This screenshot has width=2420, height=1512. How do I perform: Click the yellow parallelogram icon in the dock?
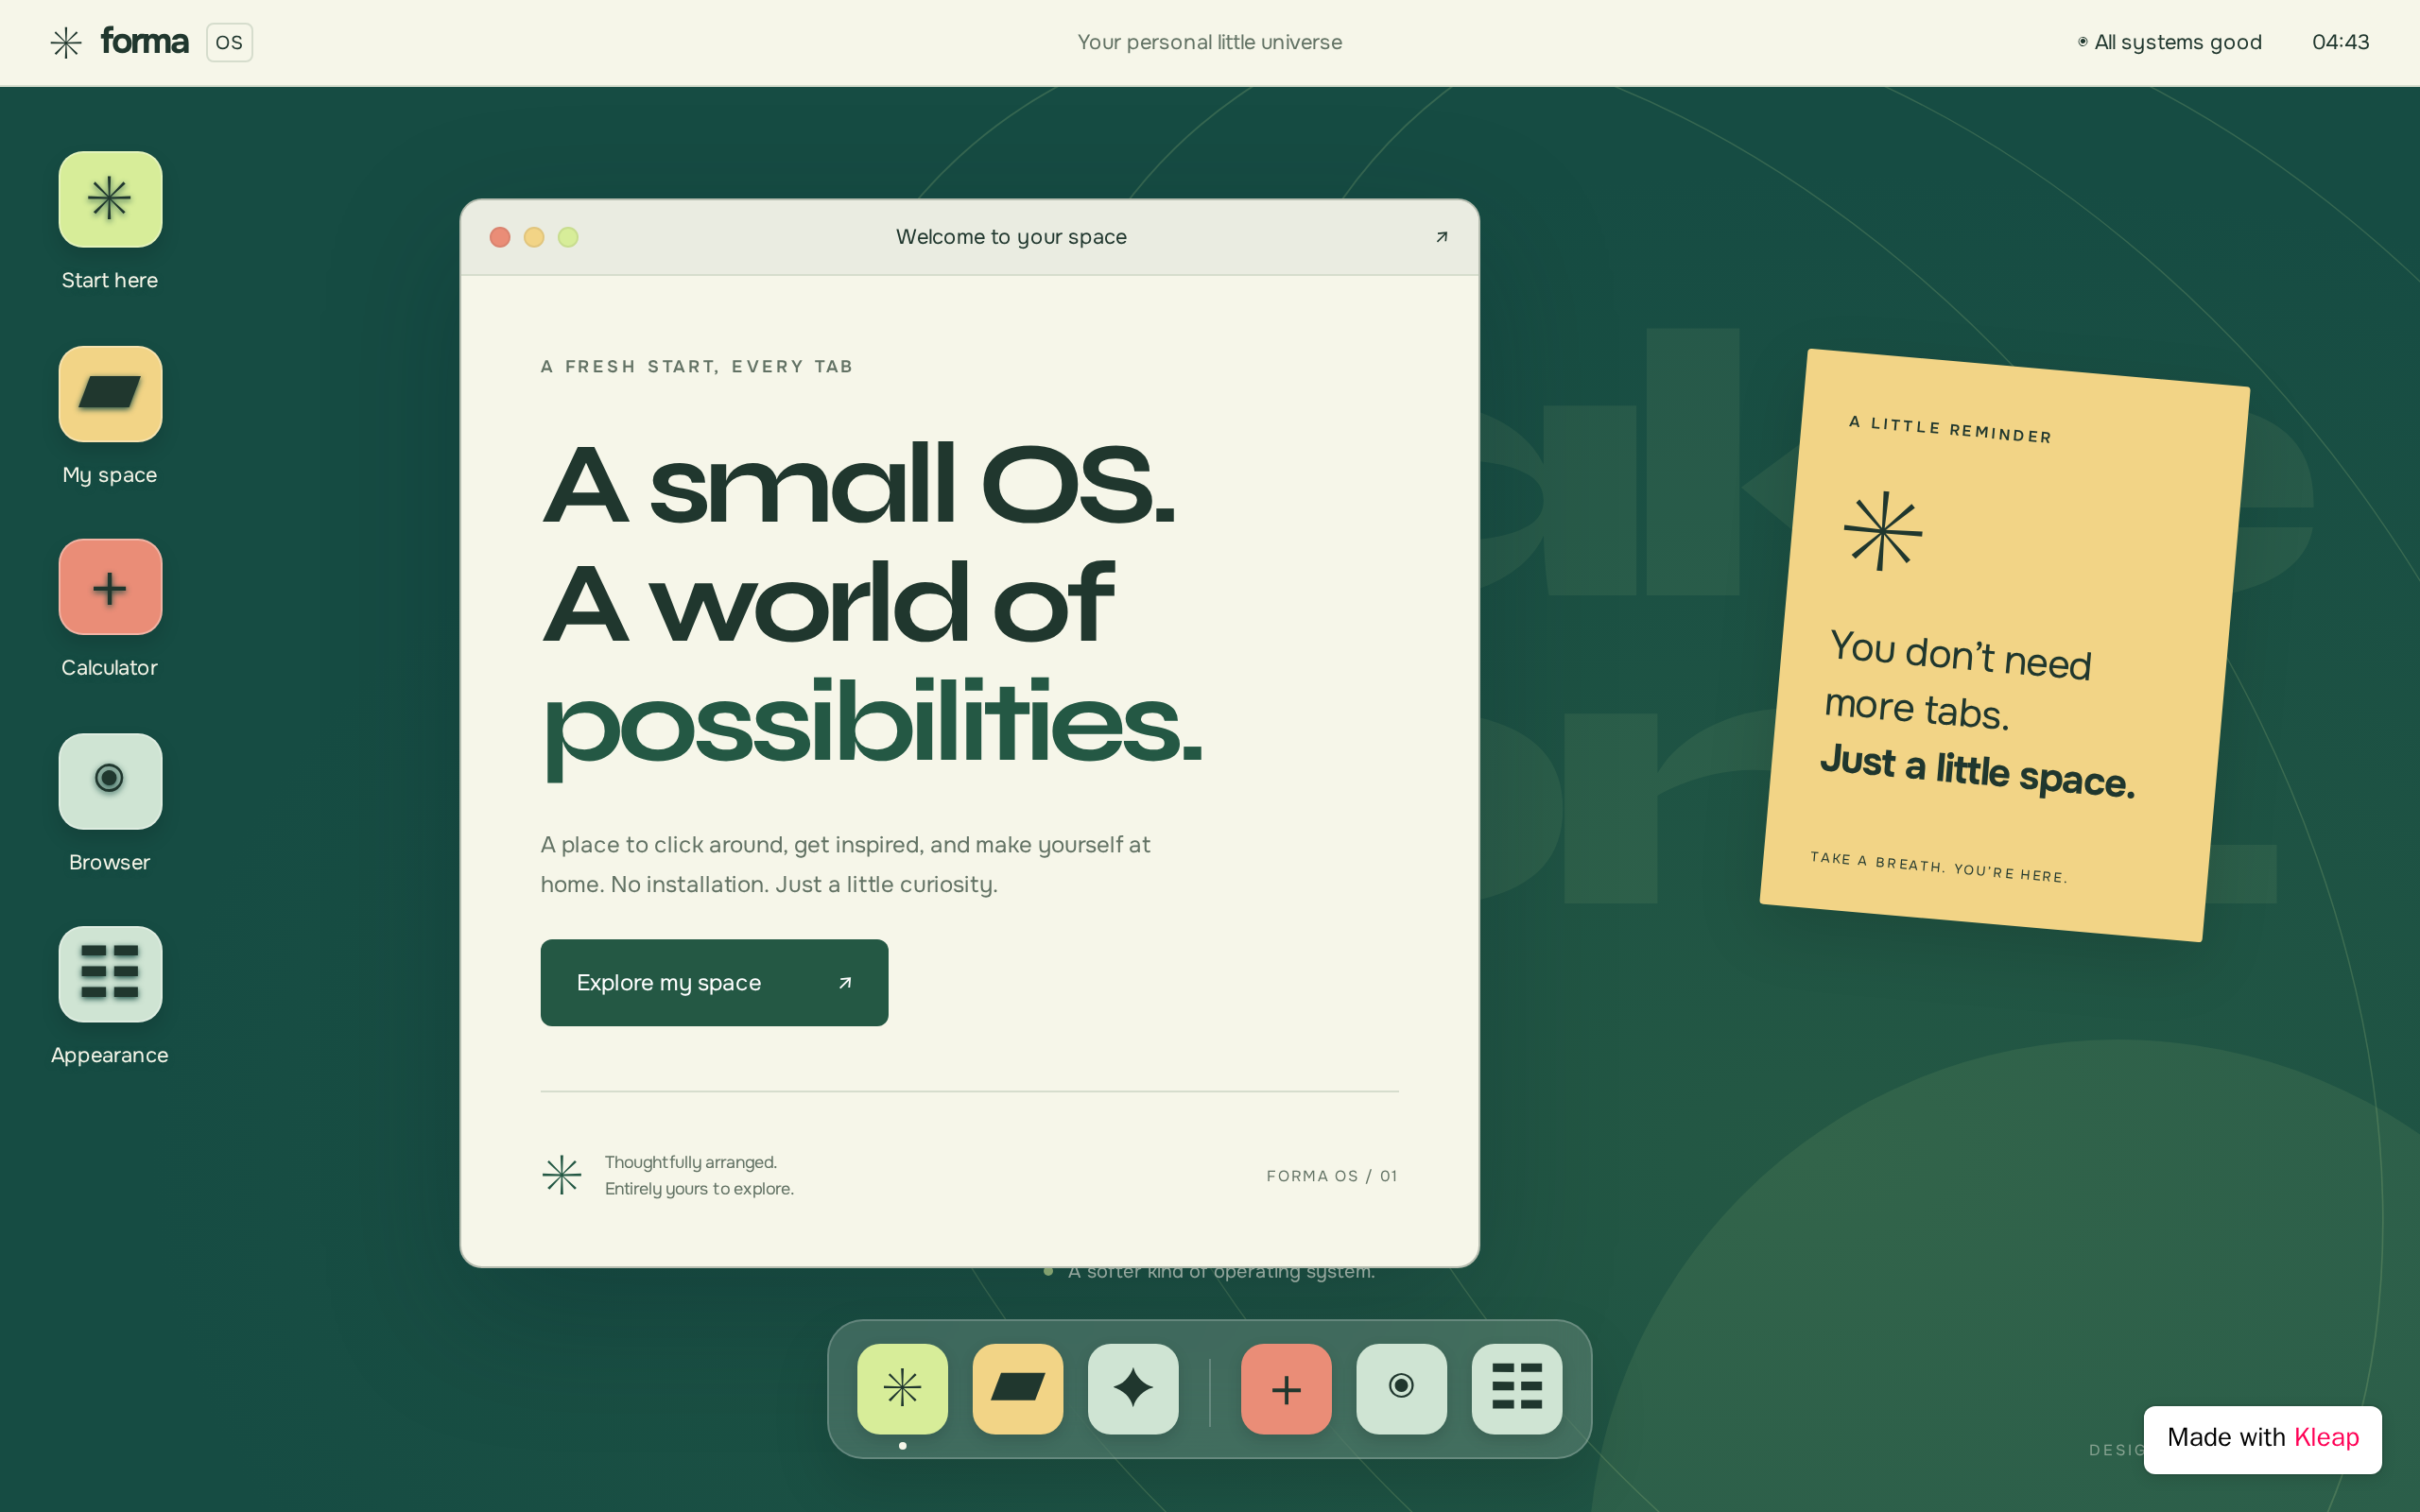[1018, 1388]
